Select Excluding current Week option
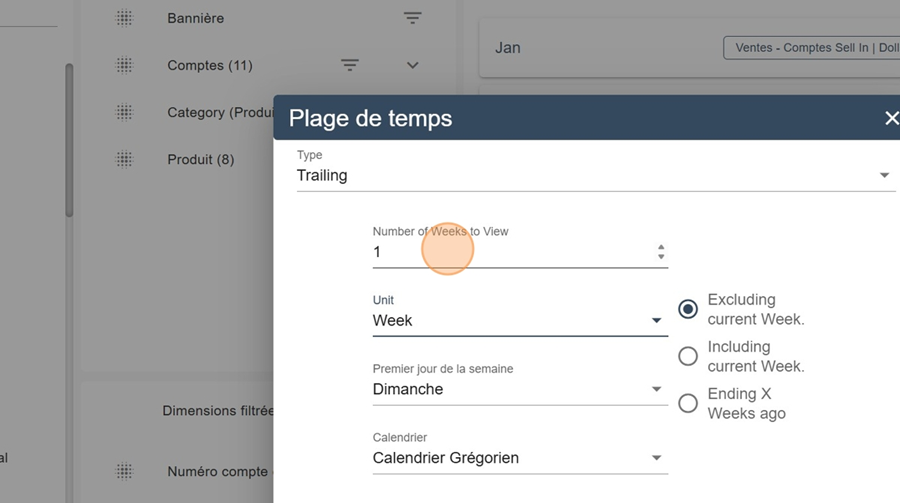Screen dimensions: 900x503 (x=688, y=309)
